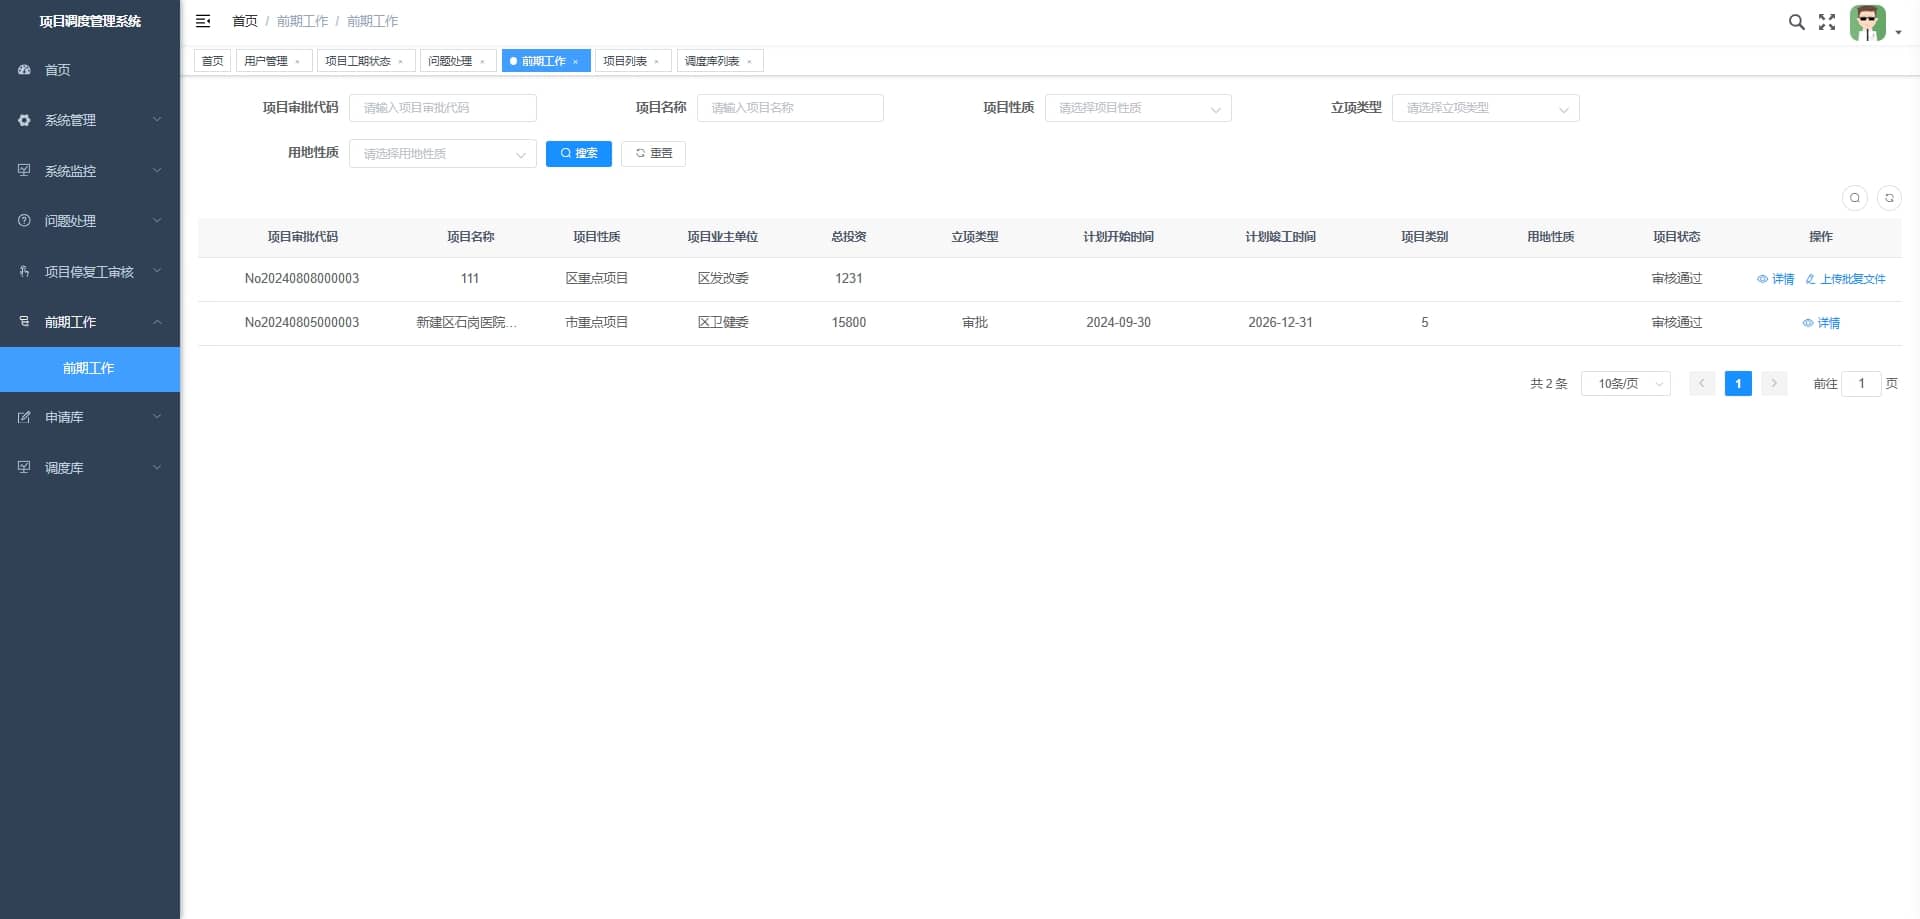Go to 首页 via the breadcrumb
Screen dimensions: 1920x919
coord(245,21)
